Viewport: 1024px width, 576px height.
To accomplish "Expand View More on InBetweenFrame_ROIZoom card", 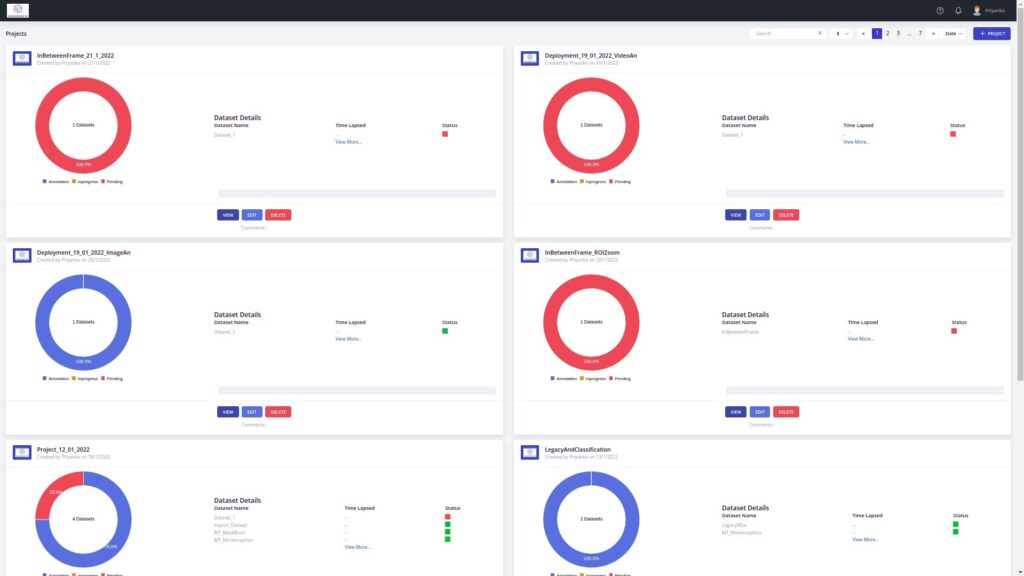I will 861,339.
